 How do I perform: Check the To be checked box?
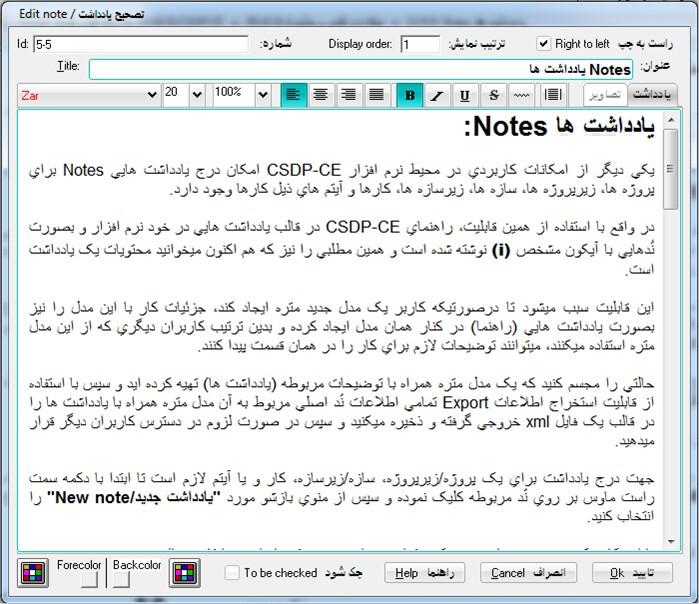232,572
